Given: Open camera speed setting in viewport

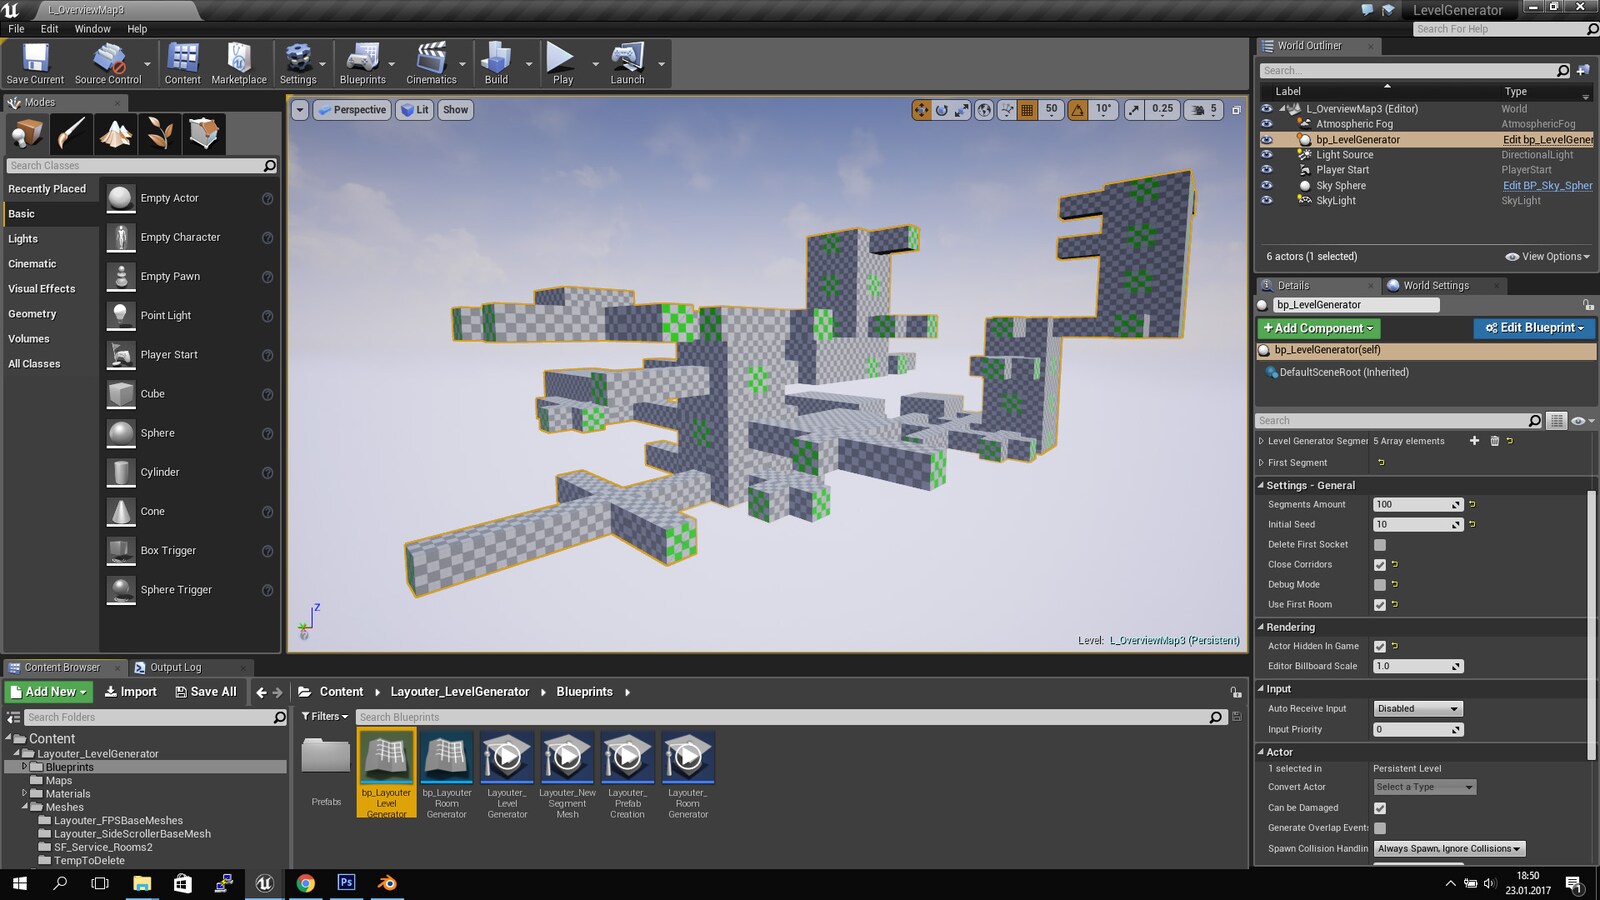Looking at the screenshot, I should [1203, 110].
